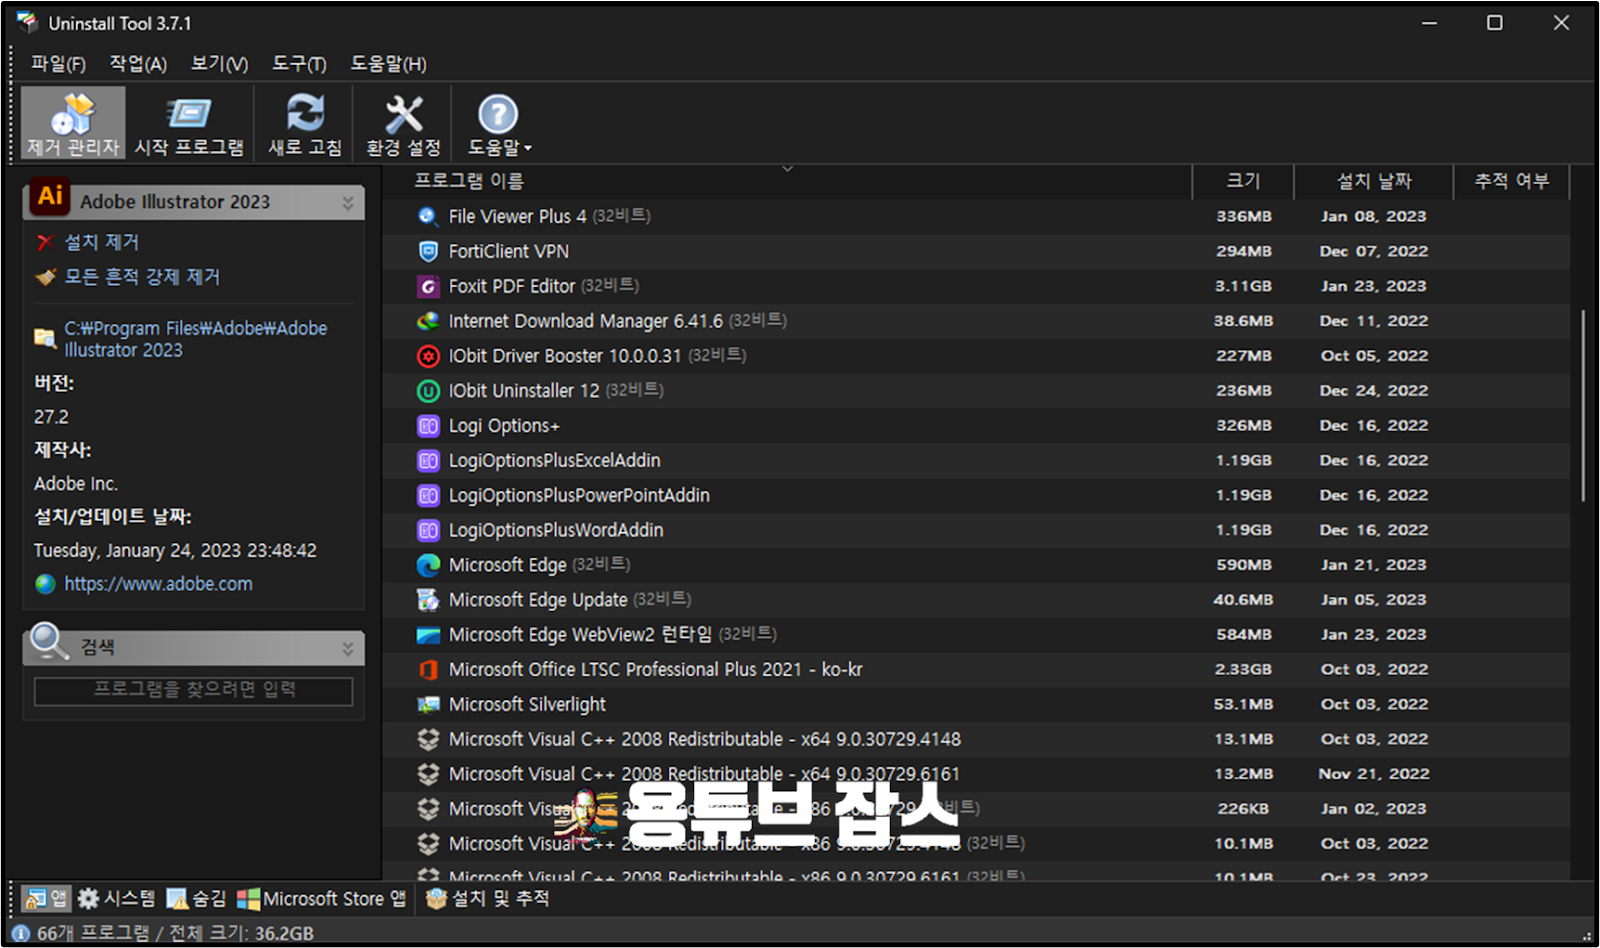Select the LogiOptionsPlusWordAddin row
Viewport: 1600px width, 948px height.
point(976,530)
